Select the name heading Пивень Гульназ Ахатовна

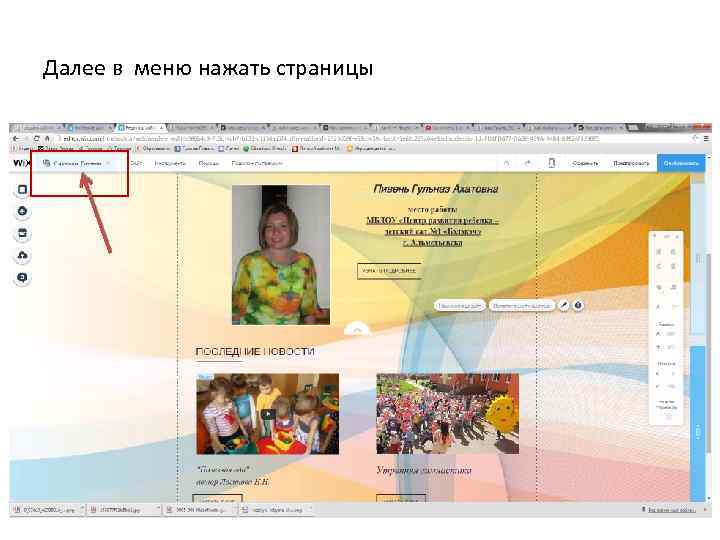pos(436,189)
